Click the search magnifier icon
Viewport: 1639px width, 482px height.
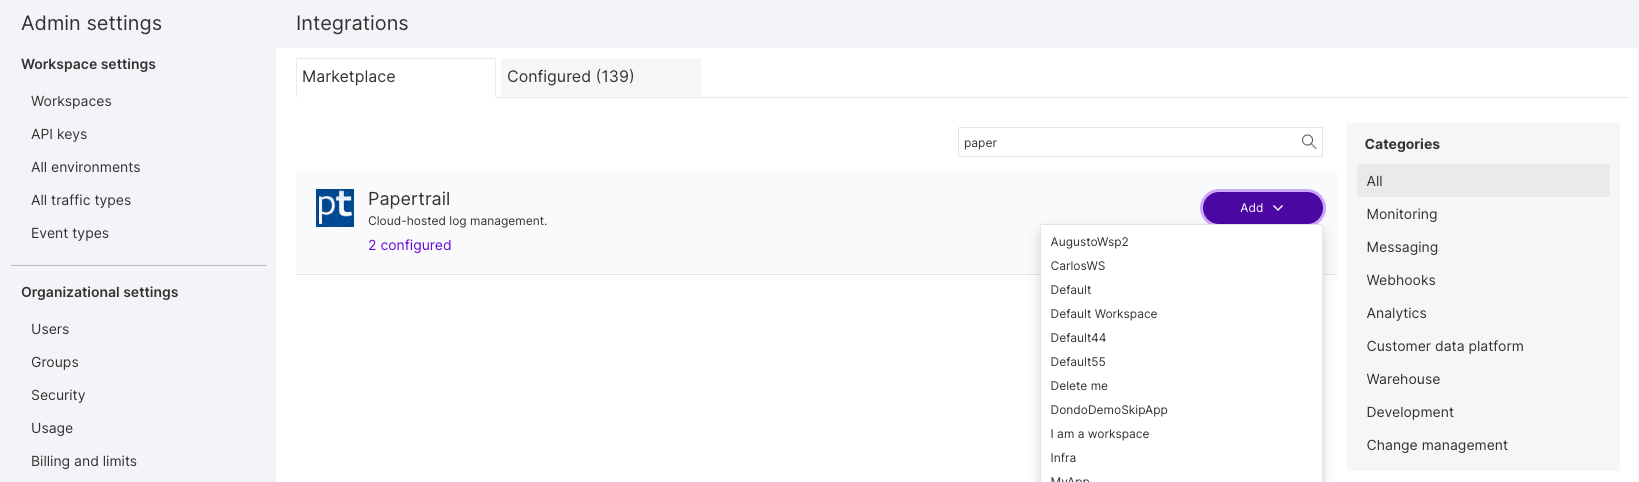[x=1308, y=142]
